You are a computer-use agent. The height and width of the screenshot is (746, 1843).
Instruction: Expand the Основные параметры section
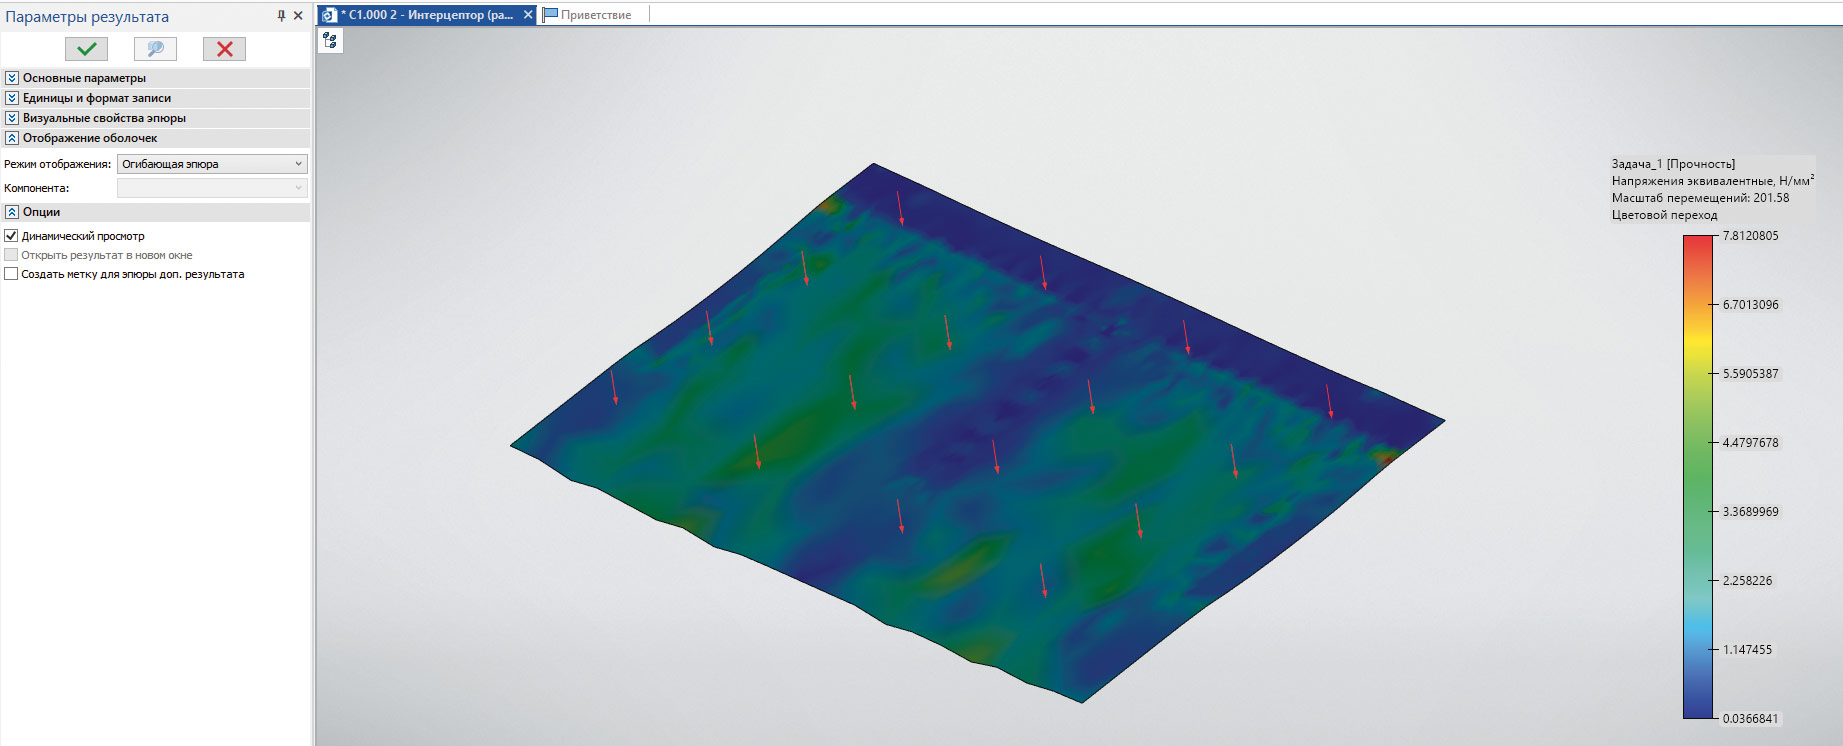pyautogui.click(x=12, y=78)
